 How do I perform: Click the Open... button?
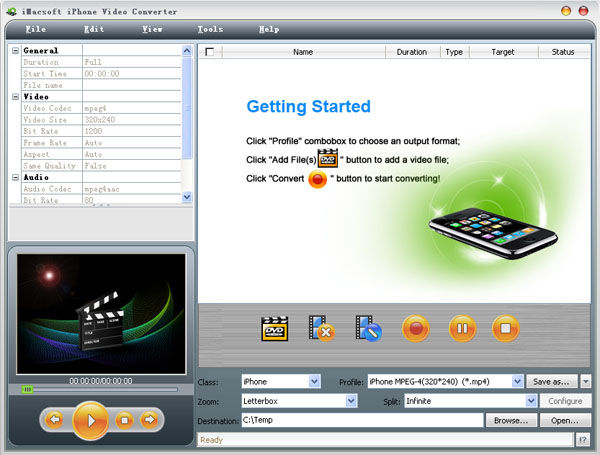(565, 421)
